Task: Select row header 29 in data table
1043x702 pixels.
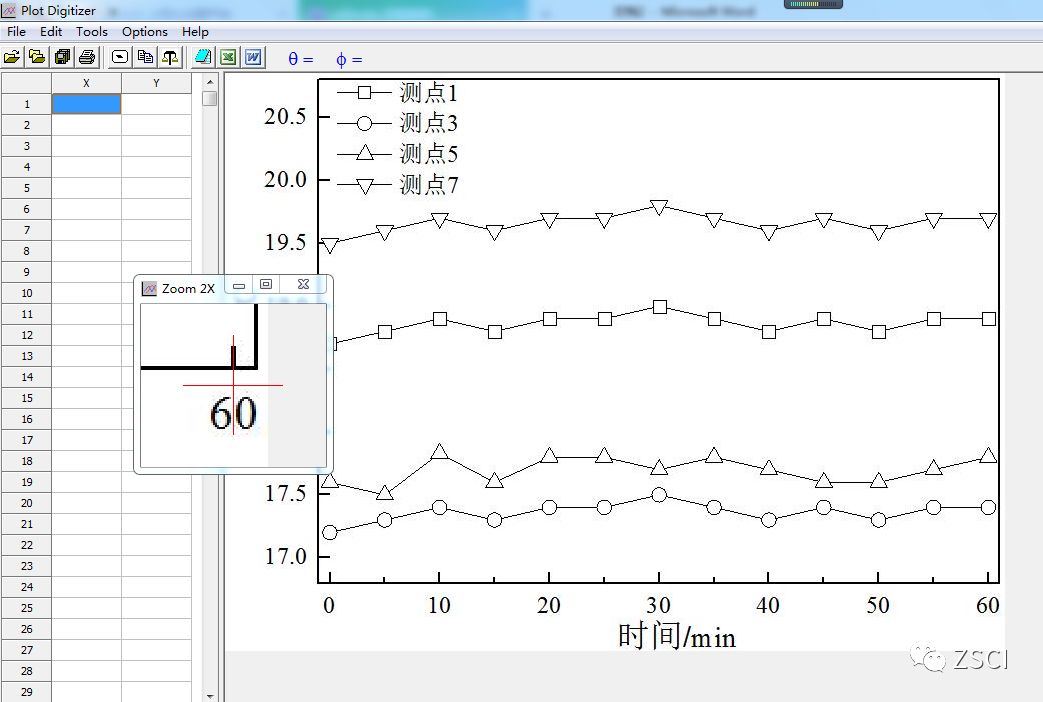Action: [x=26, y=692]
